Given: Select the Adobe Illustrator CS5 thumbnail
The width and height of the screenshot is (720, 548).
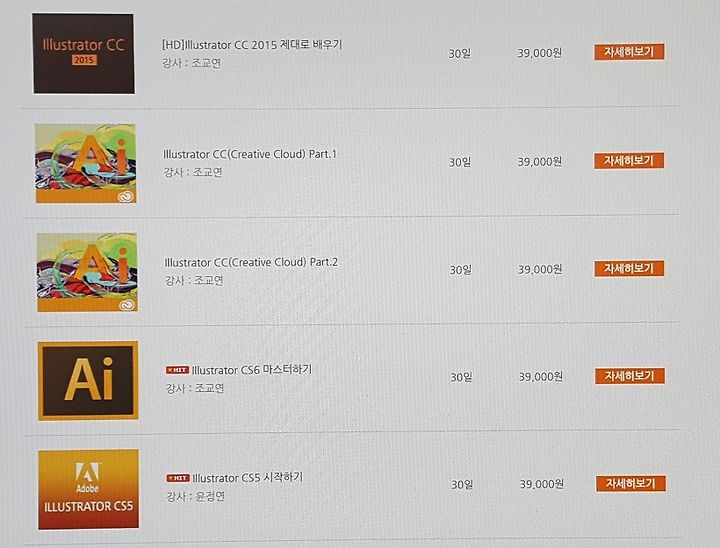Looking at the screenshot, I should tap(89, 489).
